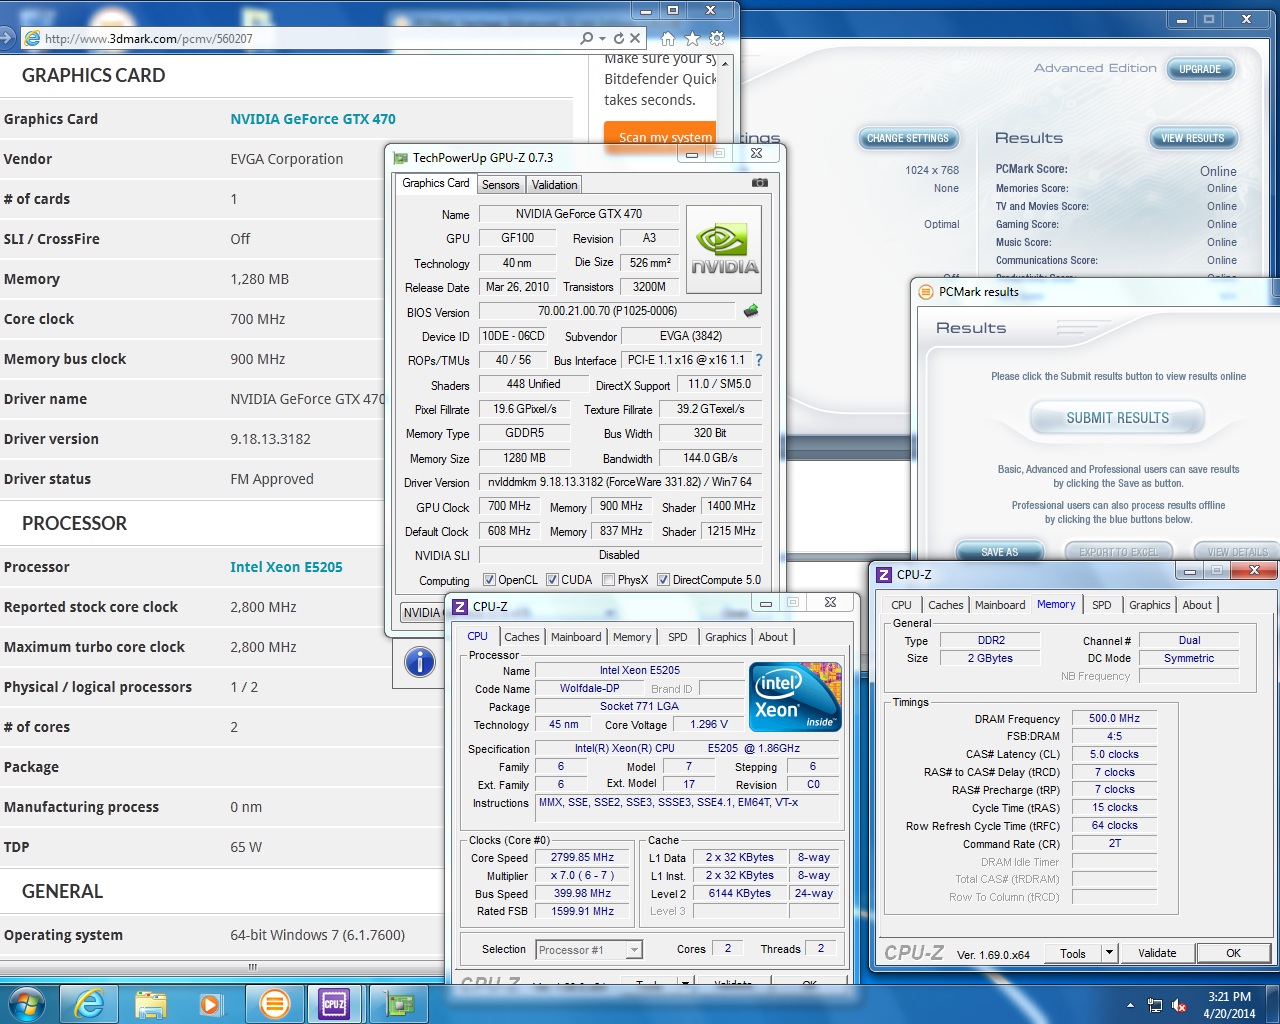Click VIEW RESULTS in PCMark
The image size is (1280, 1024).
[x=1192, y=139]
